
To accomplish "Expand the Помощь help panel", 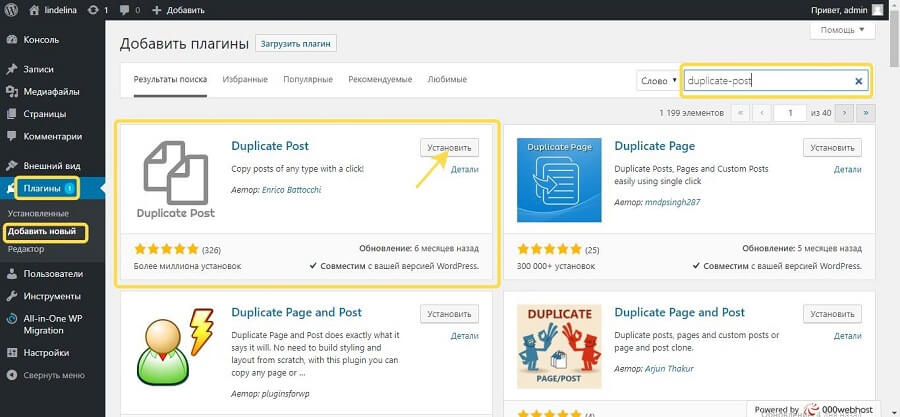I will pyautogui.click(x=844, y=31).
